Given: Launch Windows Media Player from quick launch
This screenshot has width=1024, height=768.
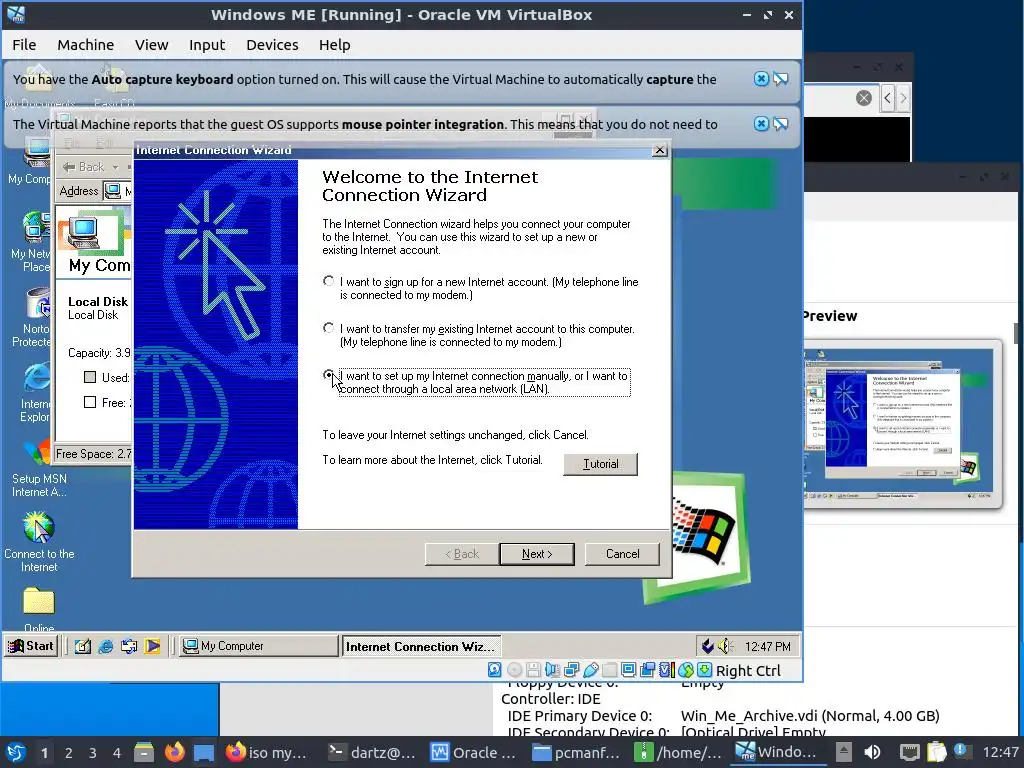Looking at the screenshot, I should [x=153, y=647].
